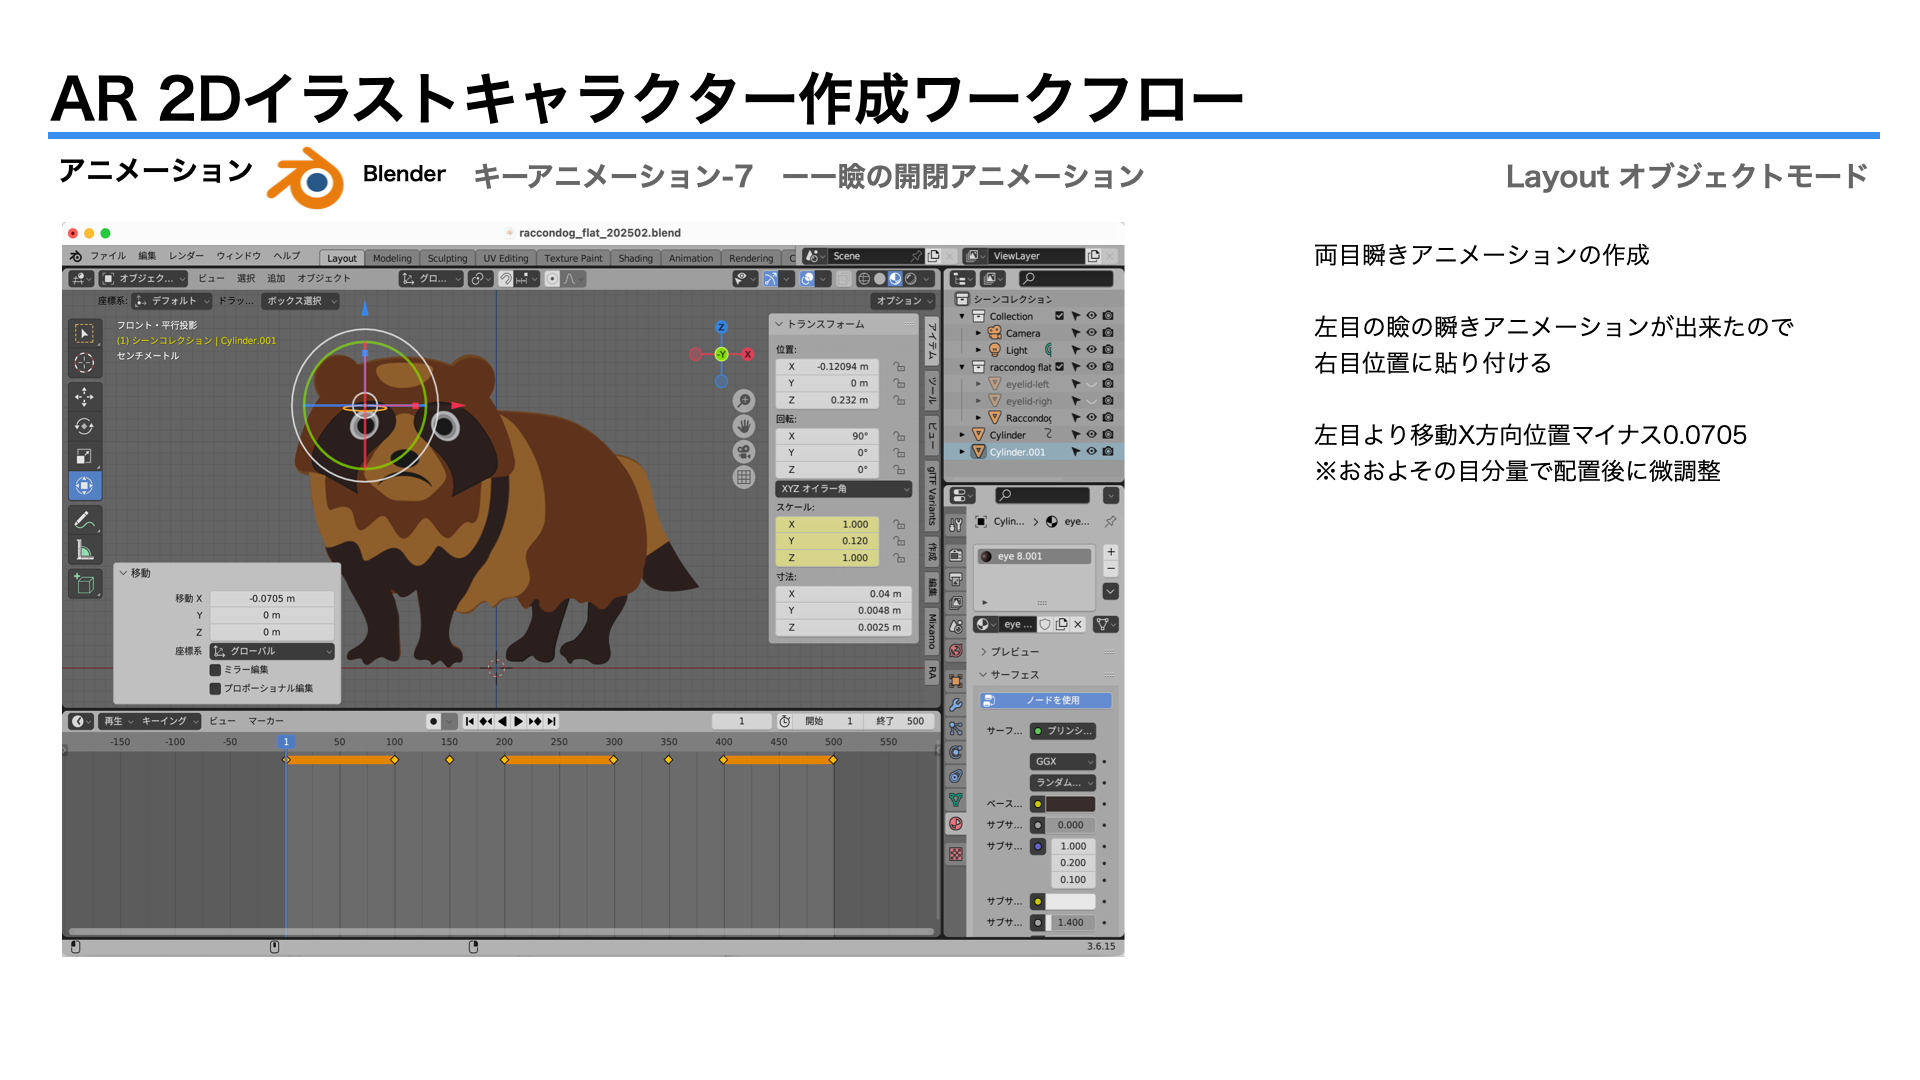Select the Add Cube tool

[84, 584]
